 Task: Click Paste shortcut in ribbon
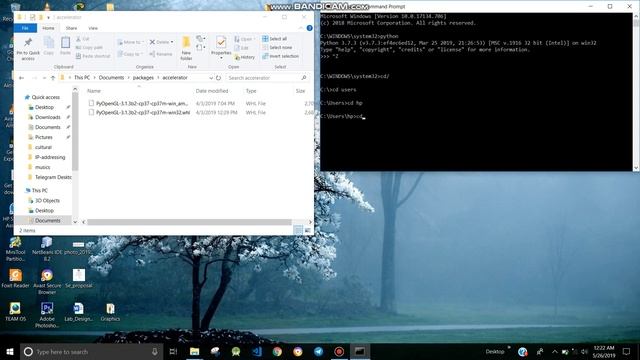pyautogui.click(x=93, y=56)
